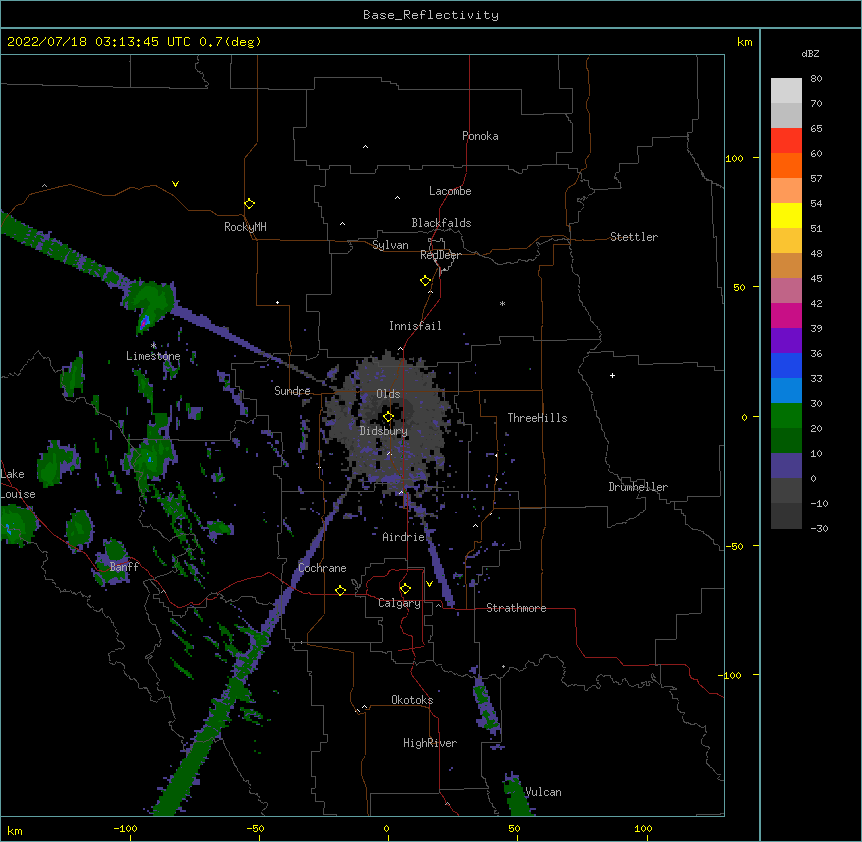Click the 0 tick label on the right axis
Image resolution: width=862 pixels, height=842 pixels.
click(x=744, y=417)
